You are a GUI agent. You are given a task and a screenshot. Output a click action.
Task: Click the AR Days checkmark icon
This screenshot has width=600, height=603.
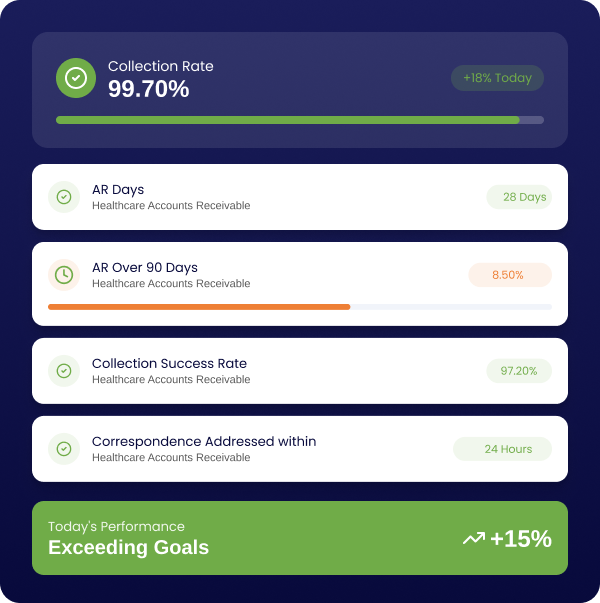[x=64, y=197]
